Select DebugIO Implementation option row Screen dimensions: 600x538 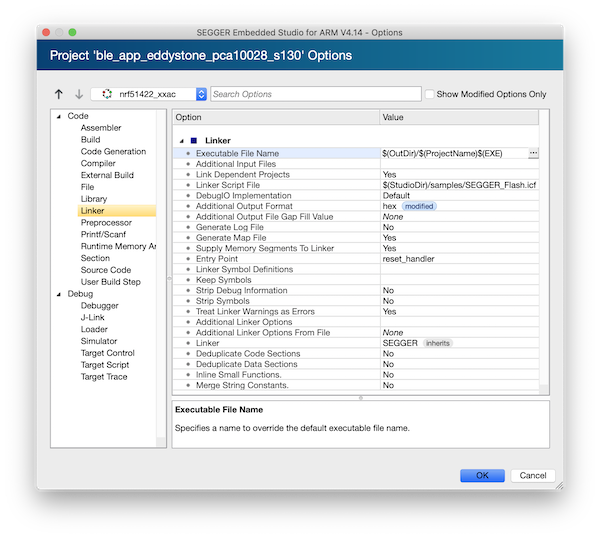(356, 196)
